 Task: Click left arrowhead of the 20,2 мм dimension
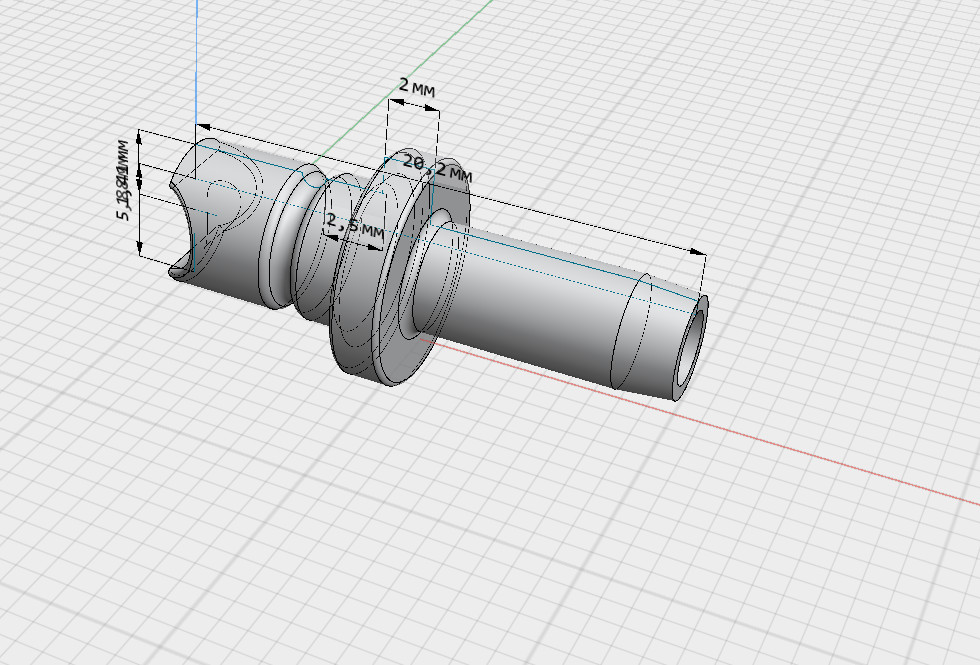pyautogui.click(x=203, y=127)
